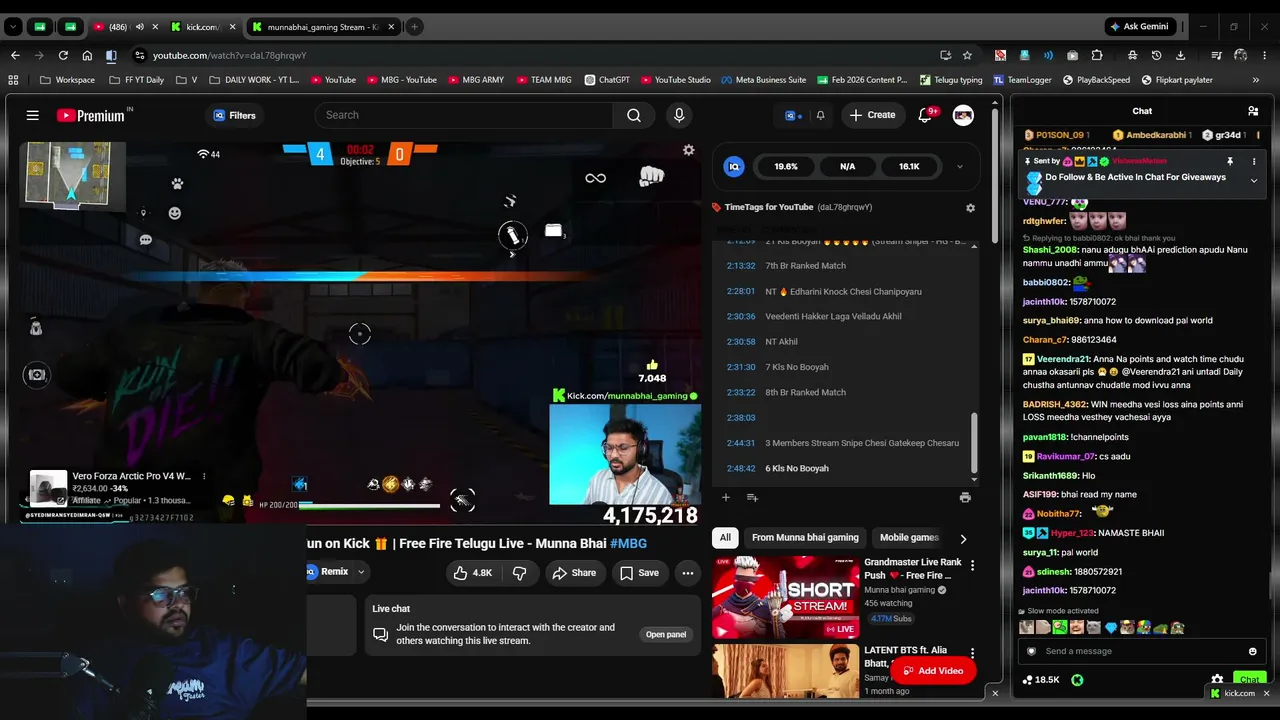This screenshot has width=1280, height=720.
Task: Show hidden bookmarks with double chevron
Action: [x=1256, y=80]
